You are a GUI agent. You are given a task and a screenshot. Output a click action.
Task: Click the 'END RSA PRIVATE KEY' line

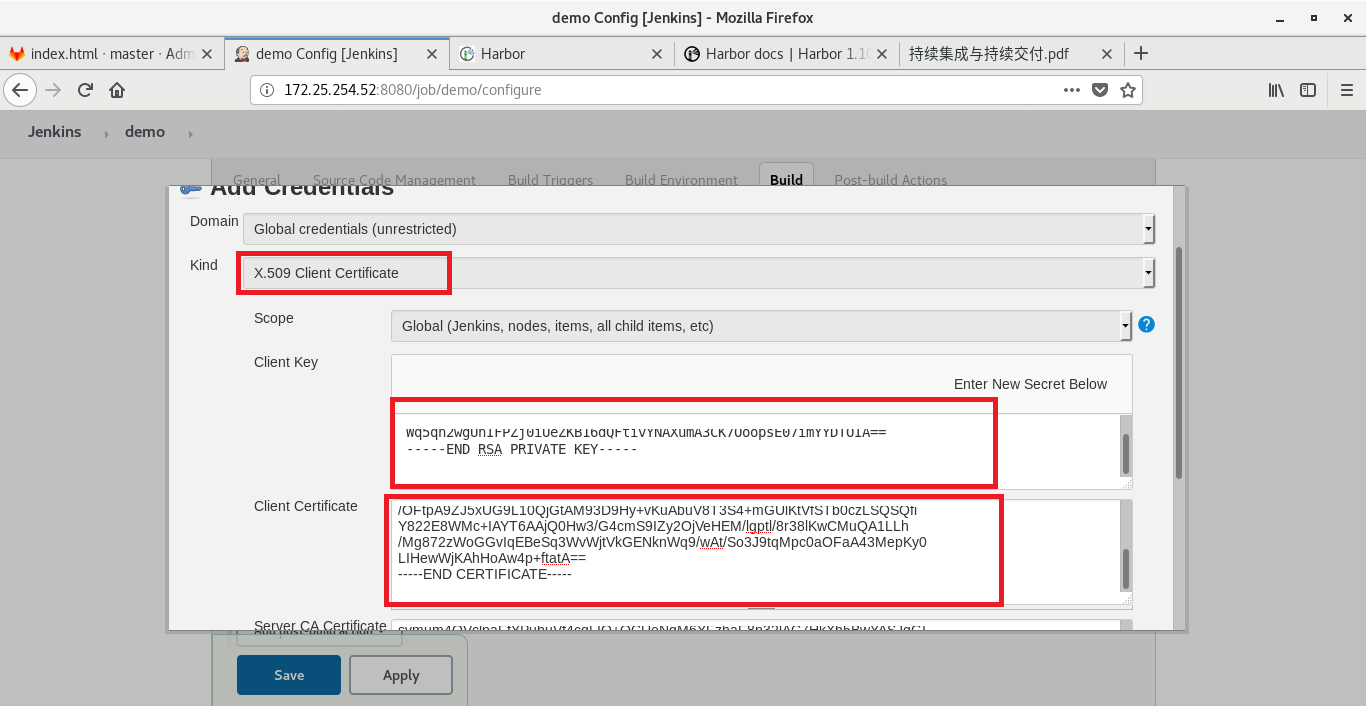point(522,449)
